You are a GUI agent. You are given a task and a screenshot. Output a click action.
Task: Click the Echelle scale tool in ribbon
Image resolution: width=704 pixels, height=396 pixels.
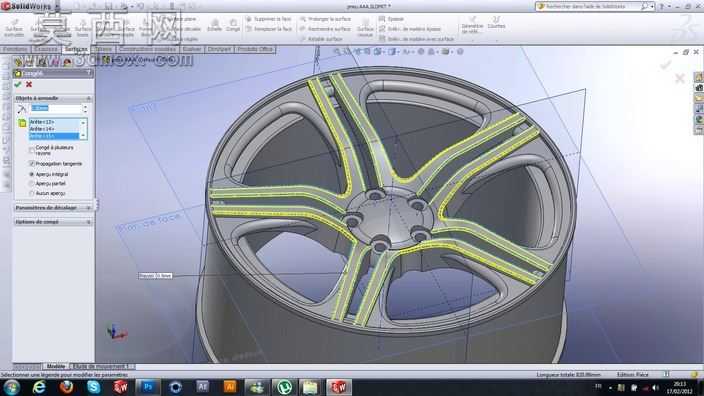(x=215, y=25)
